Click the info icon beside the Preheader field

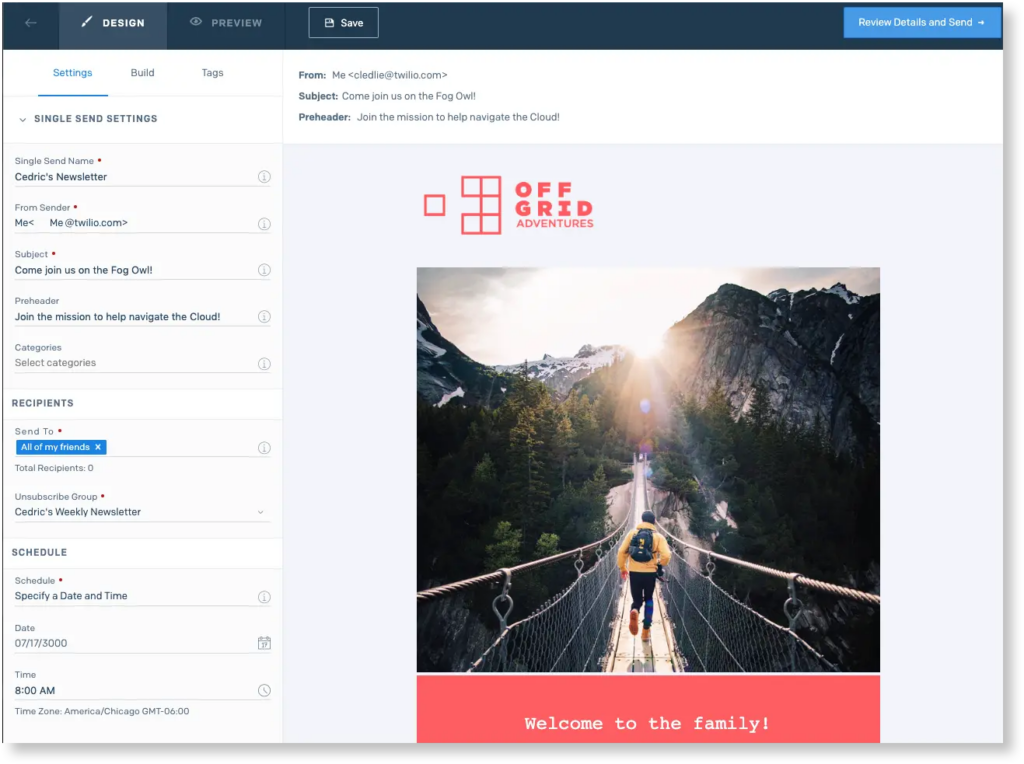[x=264, y=316]
